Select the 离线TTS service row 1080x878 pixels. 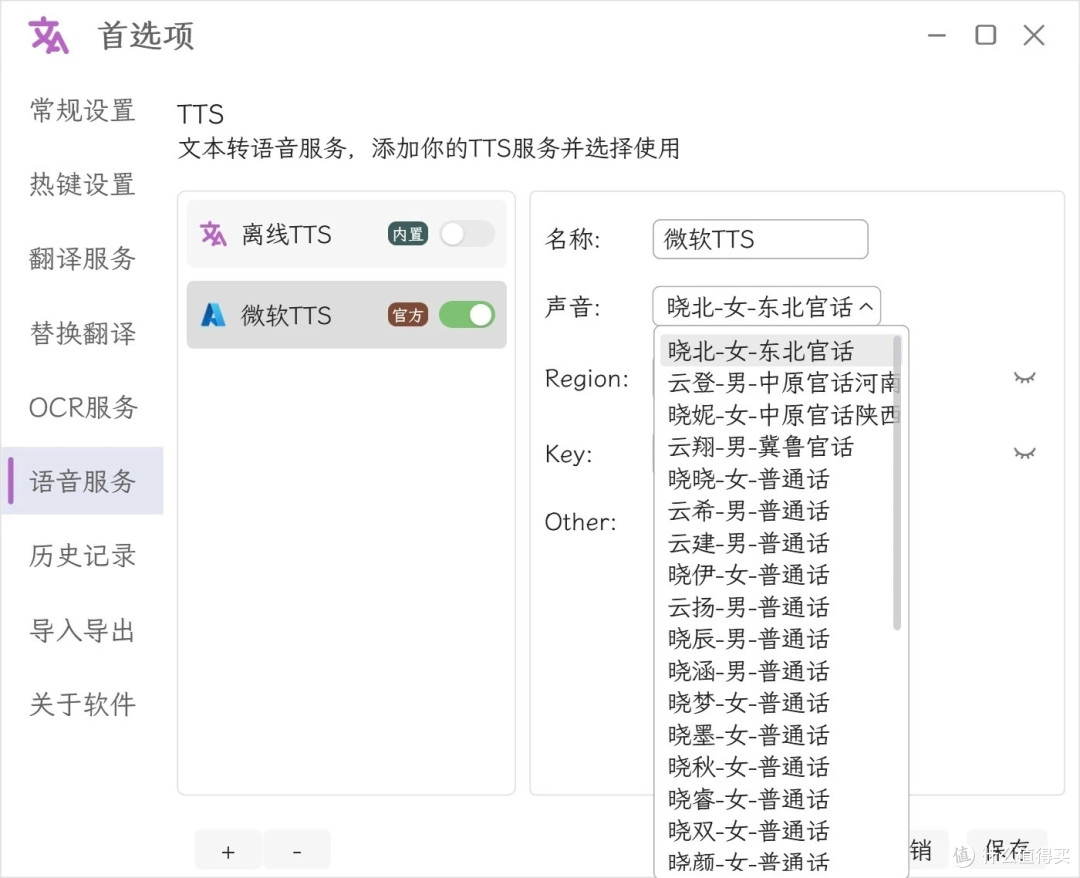point(346,234)
